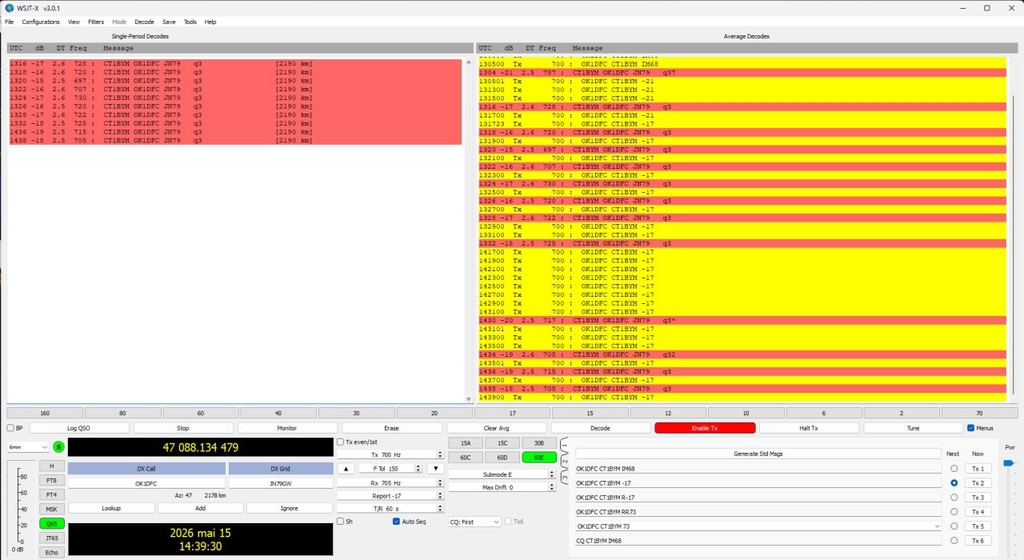Choose the 15C submode button
The height and width of the screenshot is (560, 1024).
click(x=502, y=443)
